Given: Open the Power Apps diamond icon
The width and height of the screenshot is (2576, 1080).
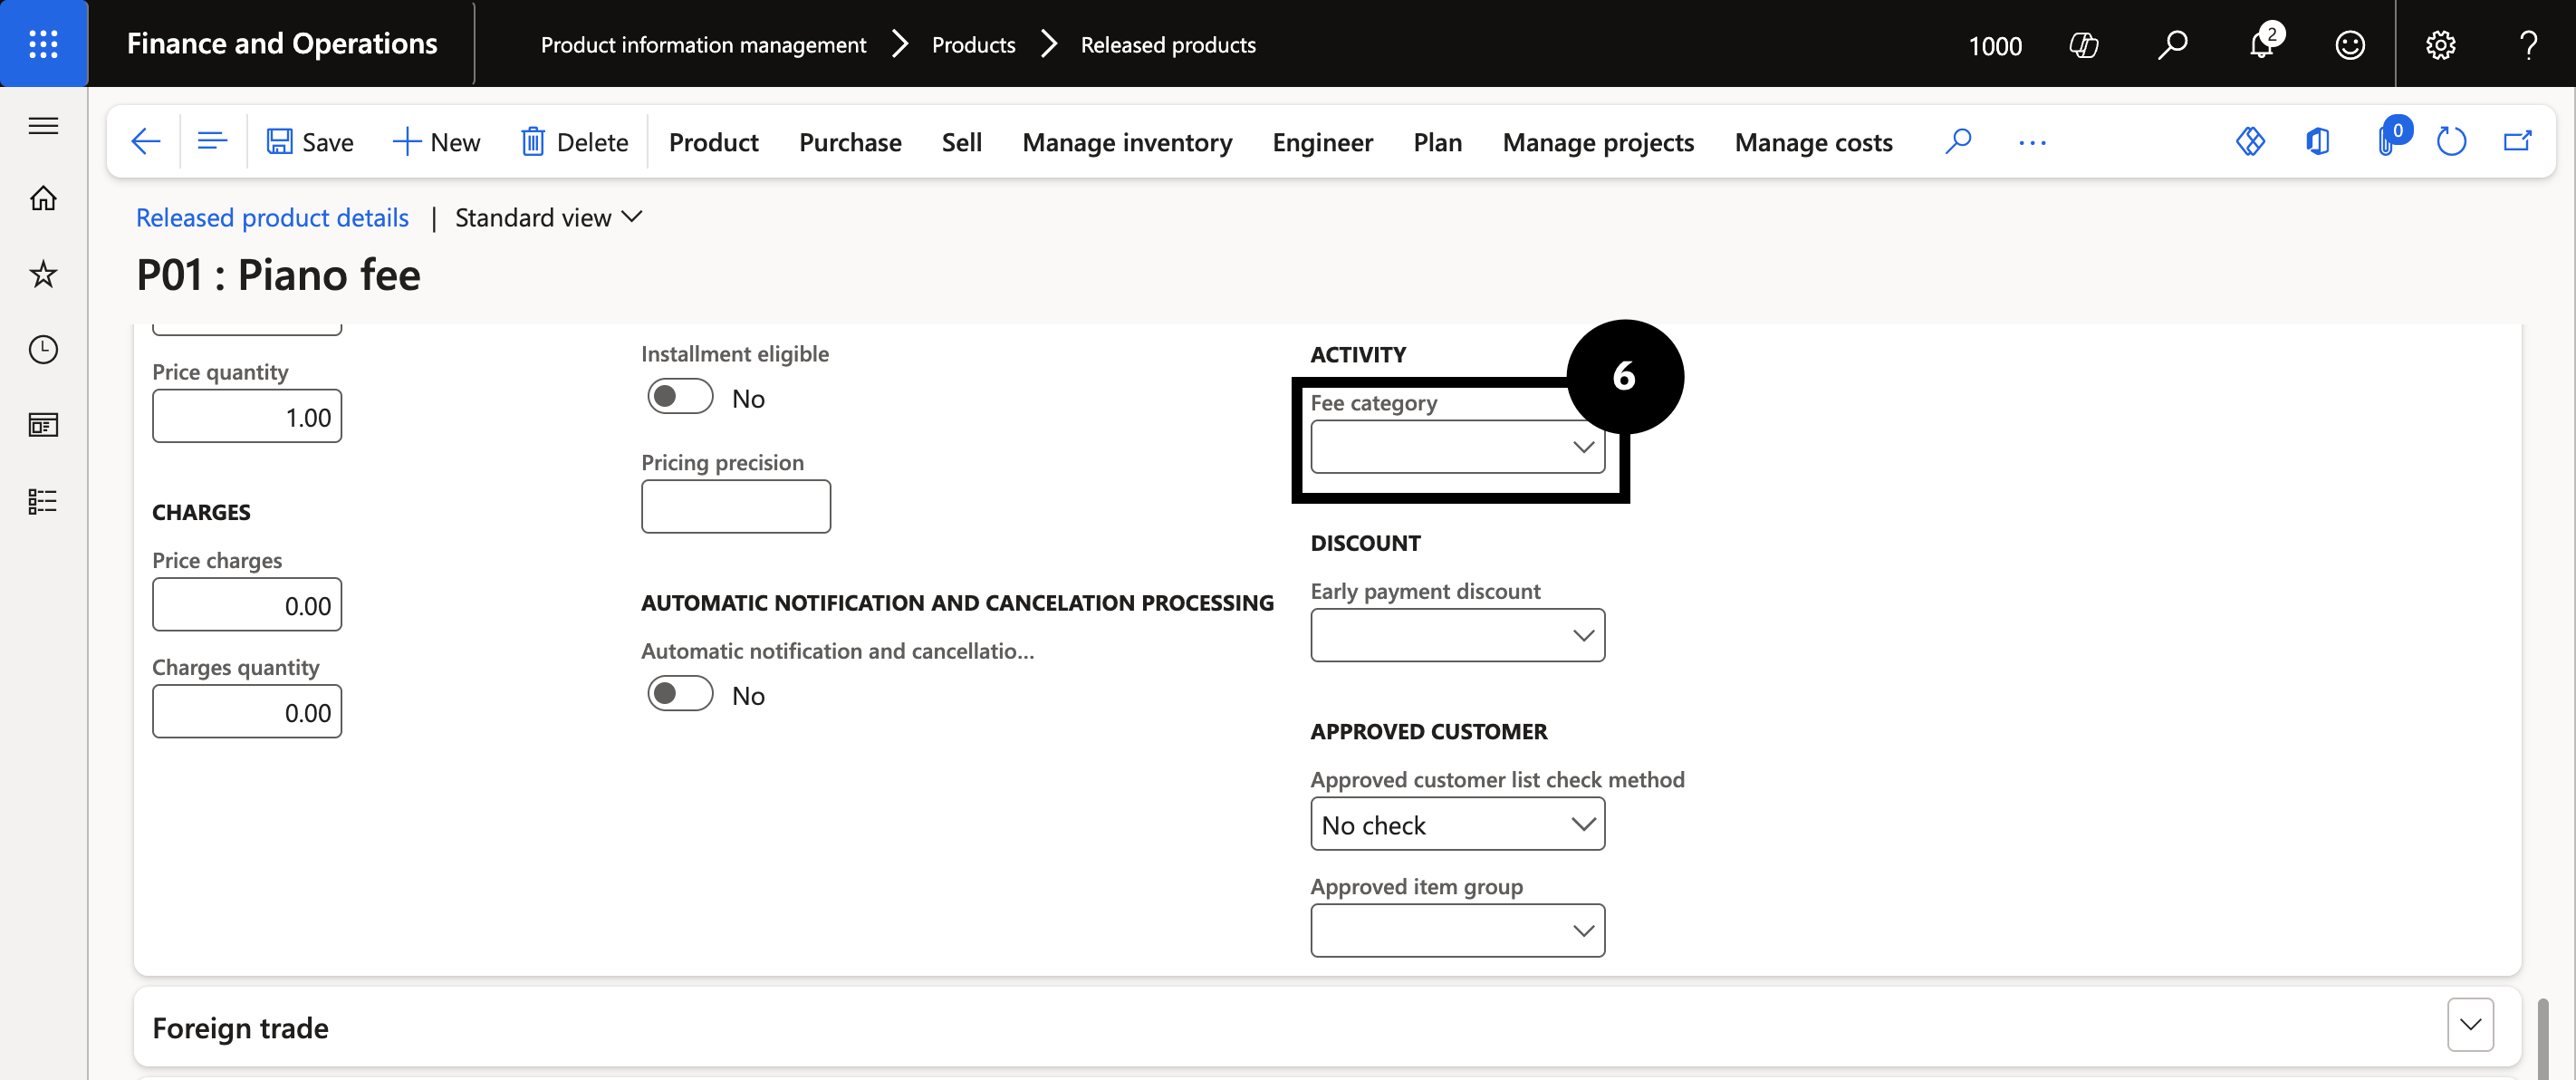Looking at the screenshot, I should [x=2250, y=142].
